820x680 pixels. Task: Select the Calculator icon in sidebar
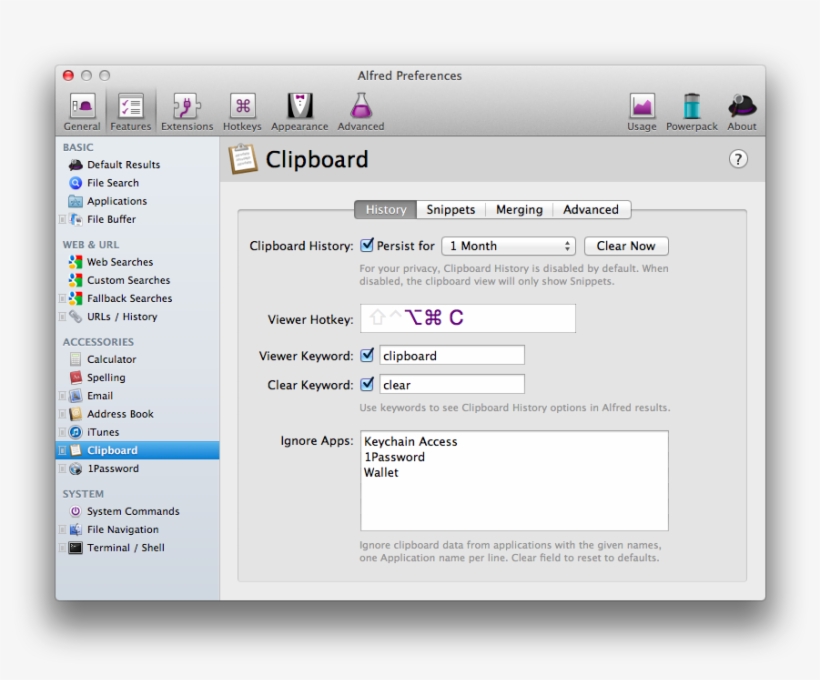click(x=76, y=359)
